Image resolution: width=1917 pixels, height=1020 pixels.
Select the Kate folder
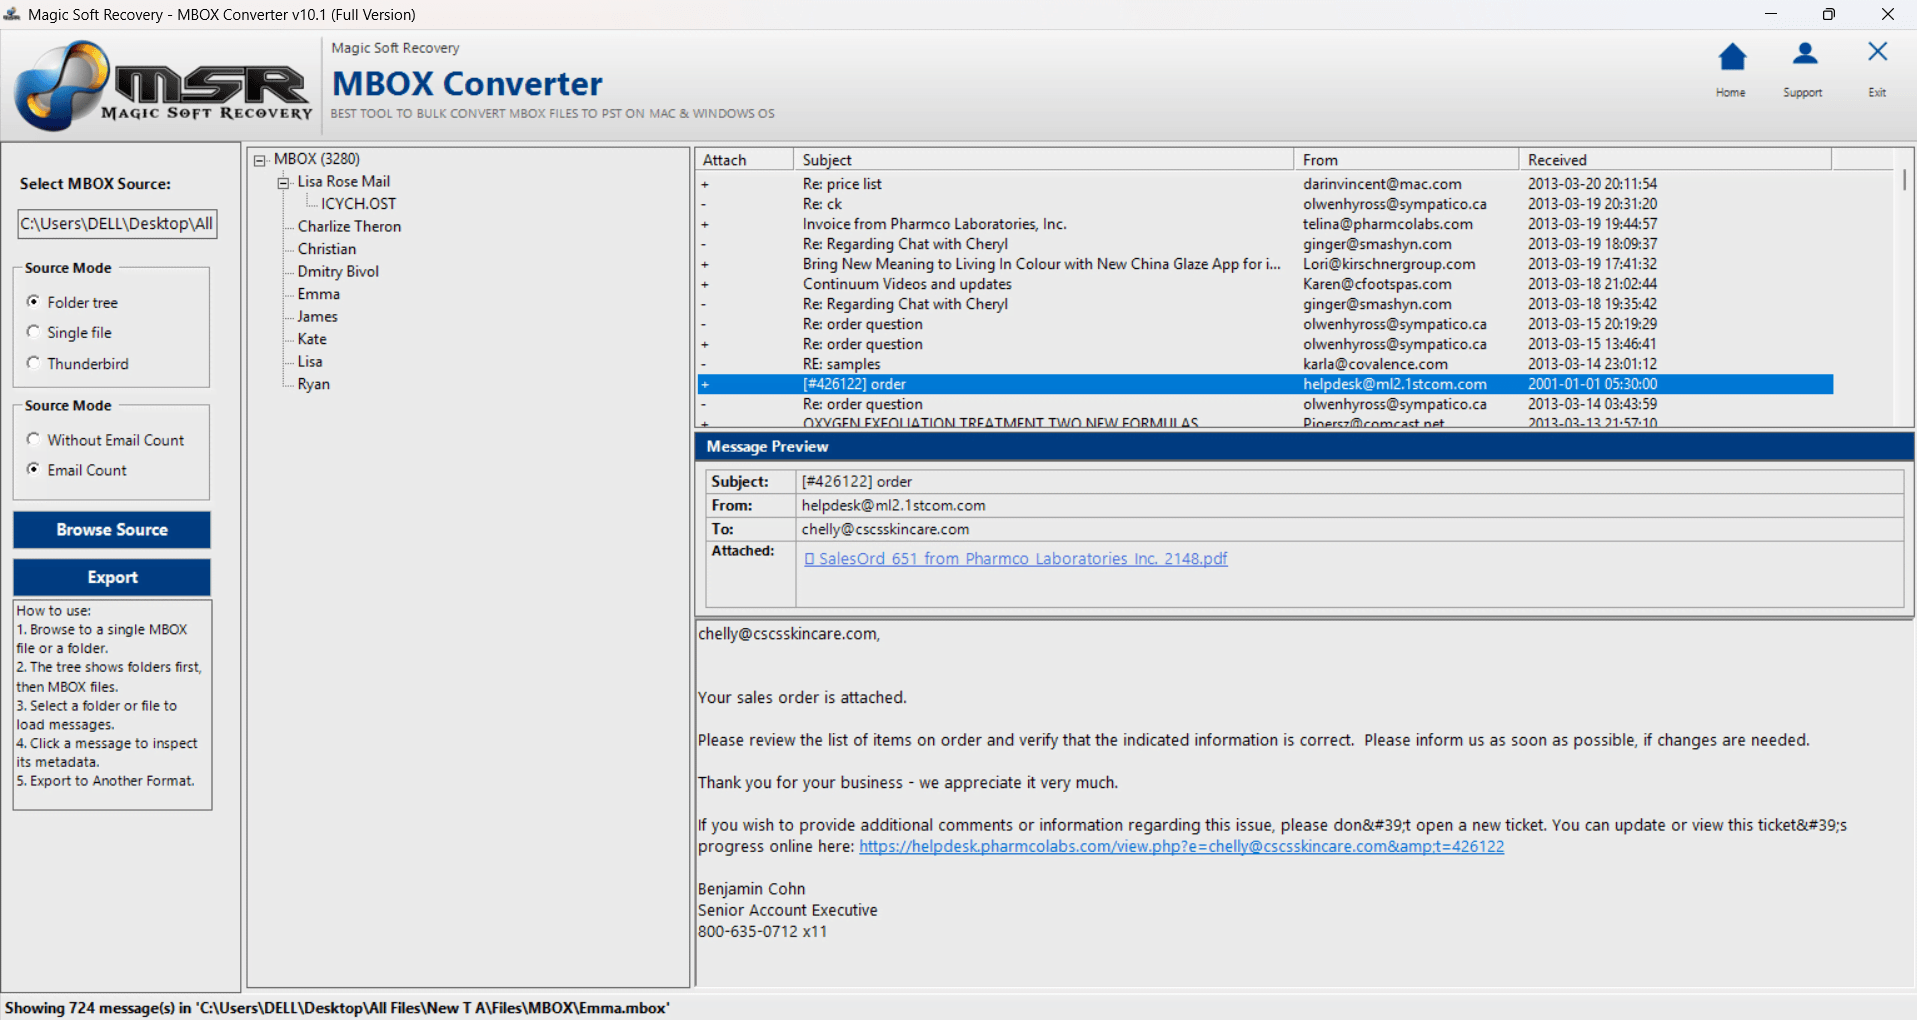click(312, 339)
